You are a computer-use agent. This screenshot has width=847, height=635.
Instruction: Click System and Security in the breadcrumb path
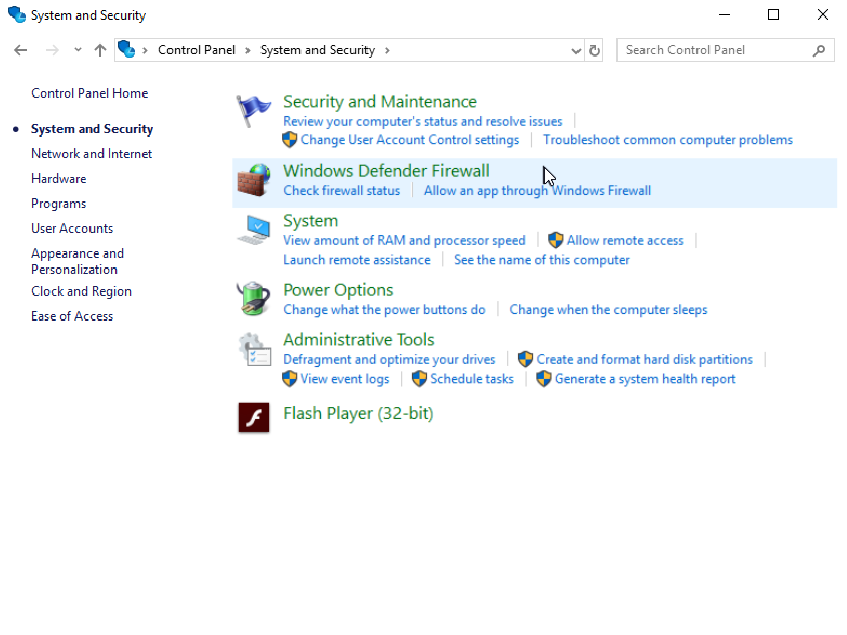click(x=318, y=50)
